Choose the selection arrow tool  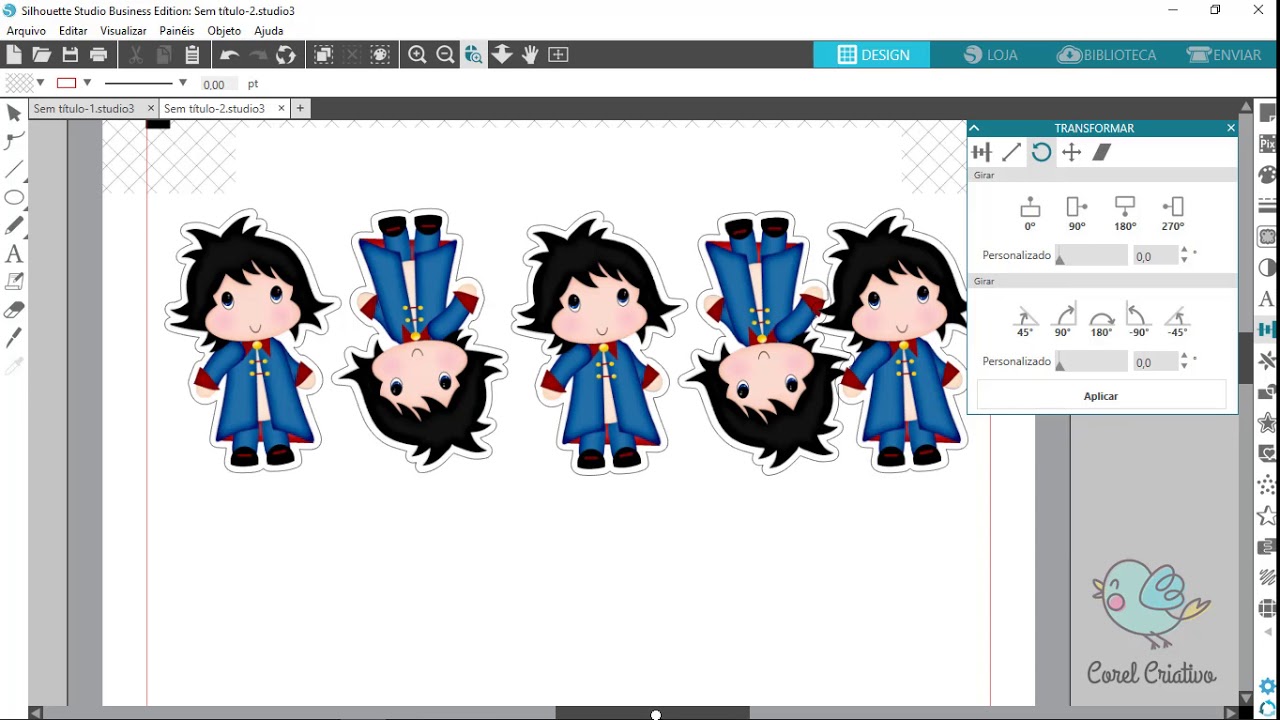pyautogui.click(x=14, y=113)
